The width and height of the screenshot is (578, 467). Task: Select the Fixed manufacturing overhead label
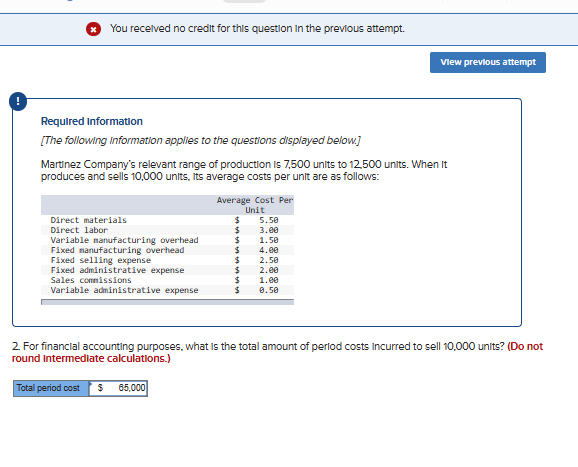[117, 250]
